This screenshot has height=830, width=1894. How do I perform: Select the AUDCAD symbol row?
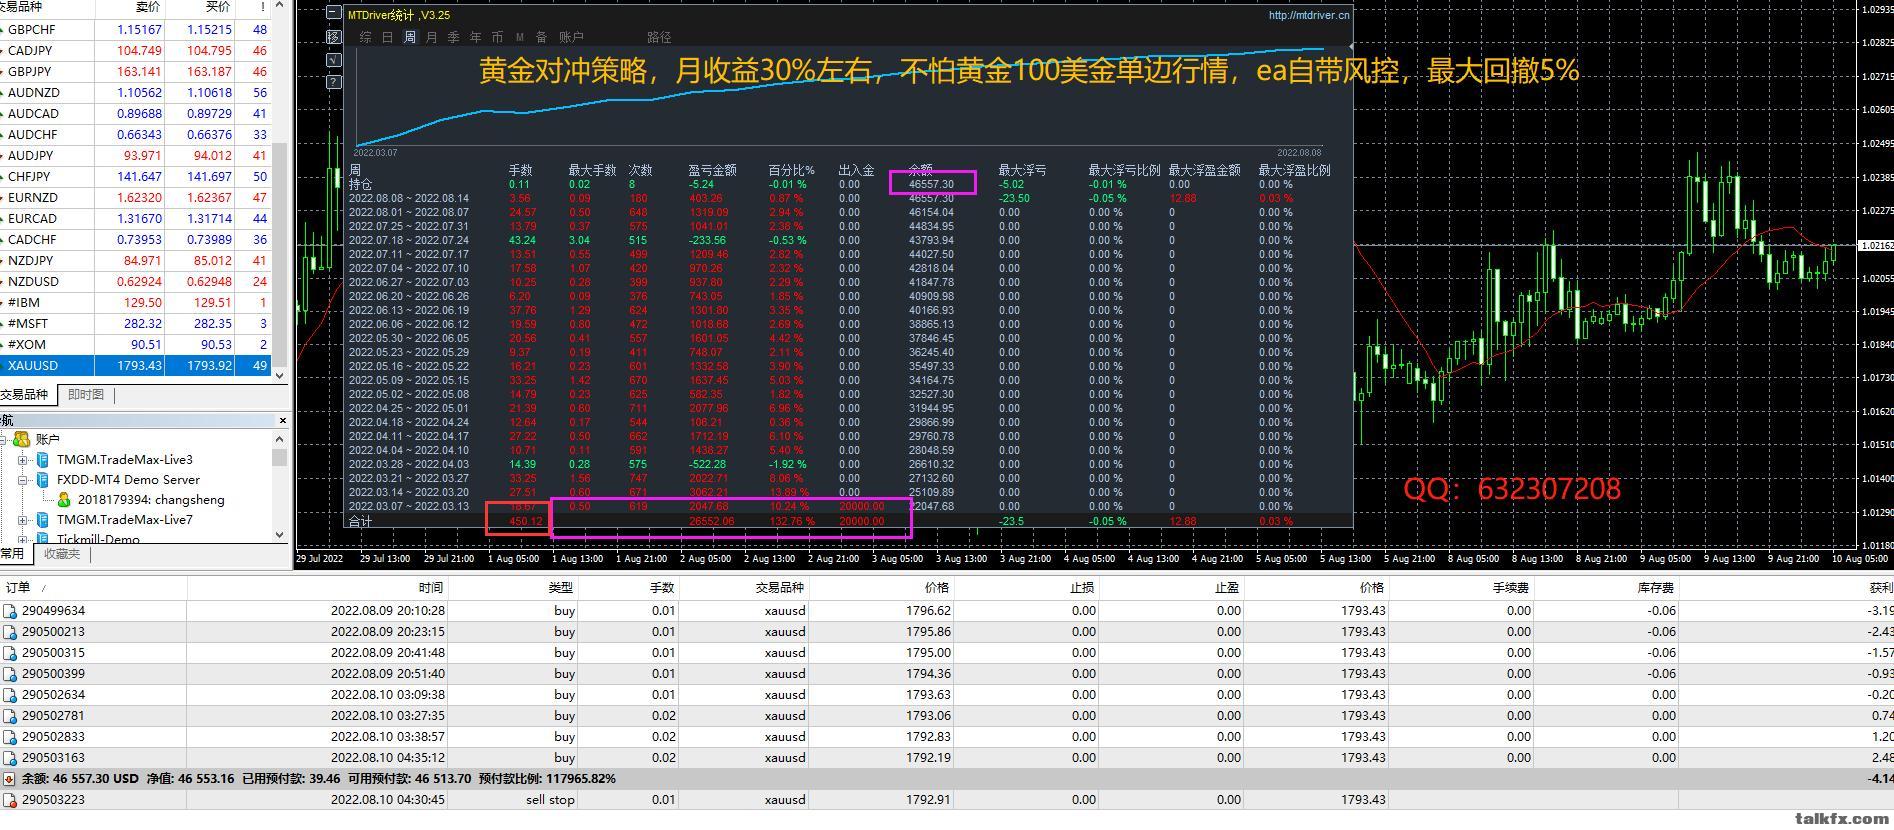coord(136,114)
